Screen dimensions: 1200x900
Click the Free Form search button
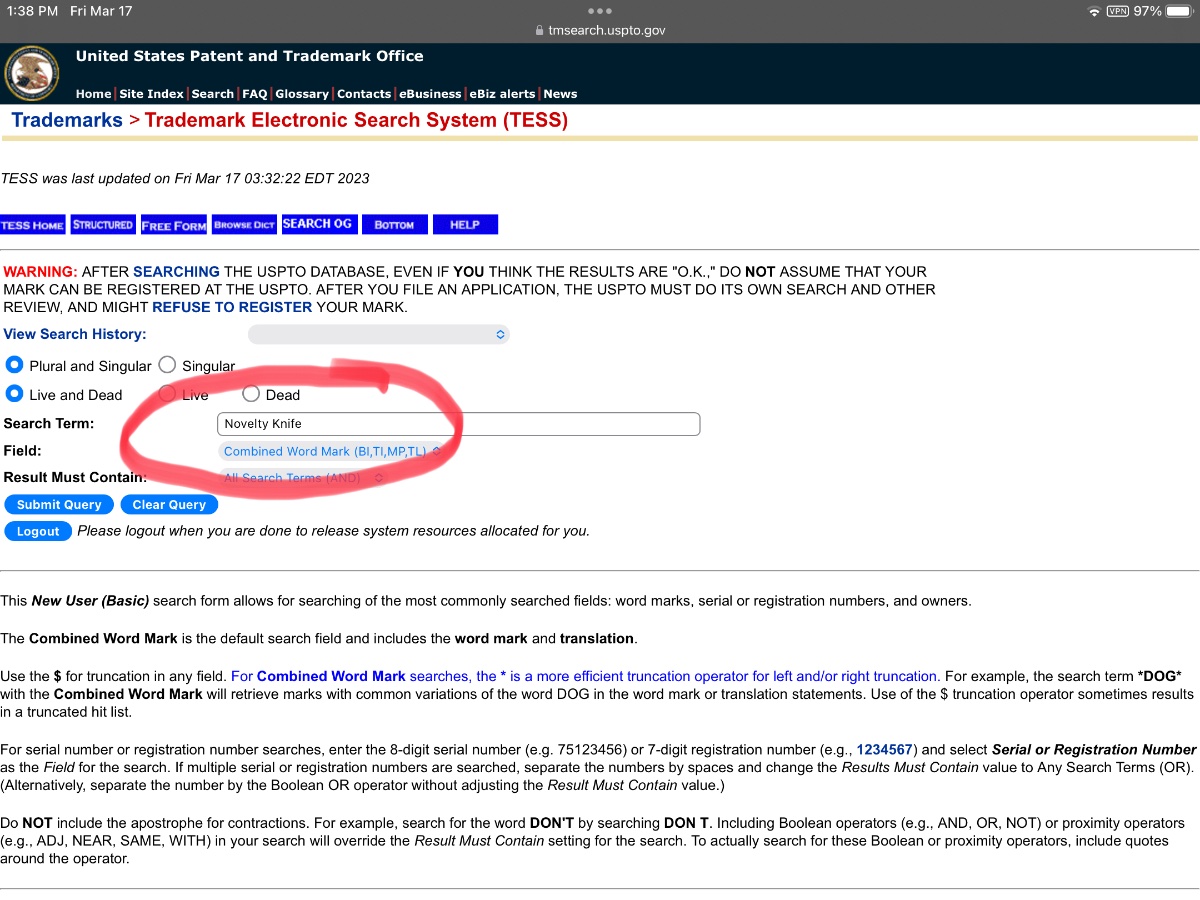(x=174, y=225)
